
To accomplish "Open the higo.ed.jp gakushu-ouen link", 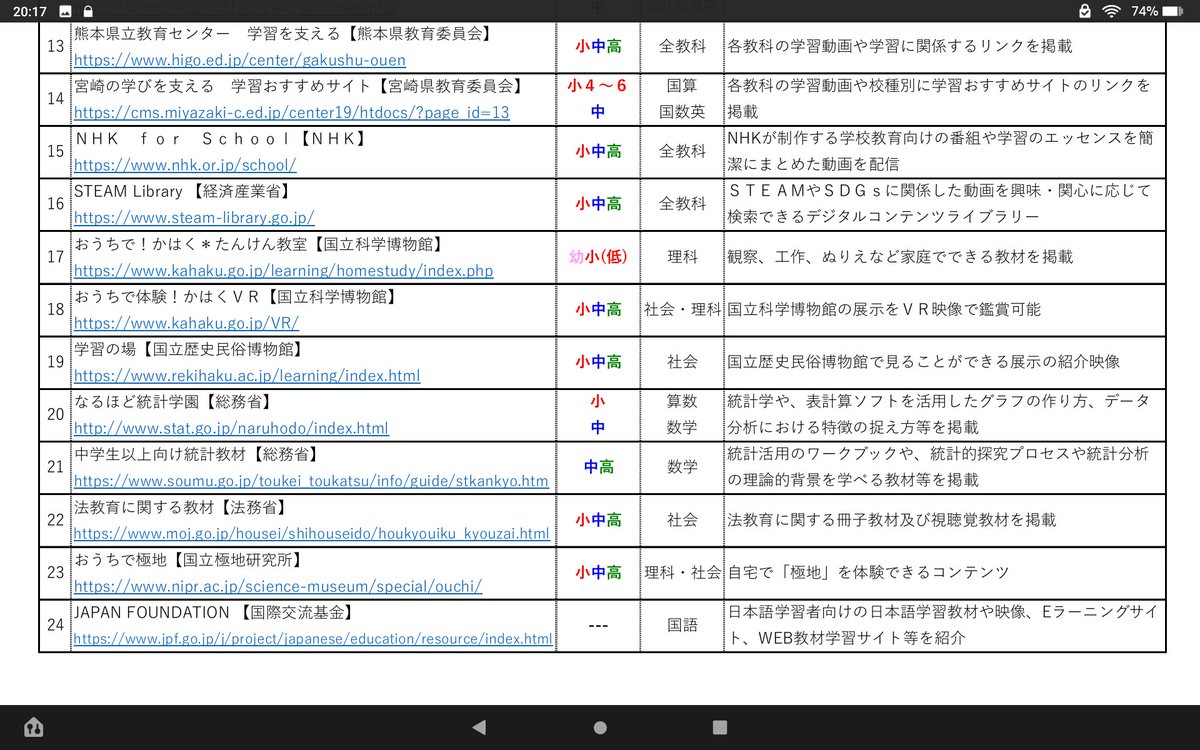I will click(x=240, y=60).
